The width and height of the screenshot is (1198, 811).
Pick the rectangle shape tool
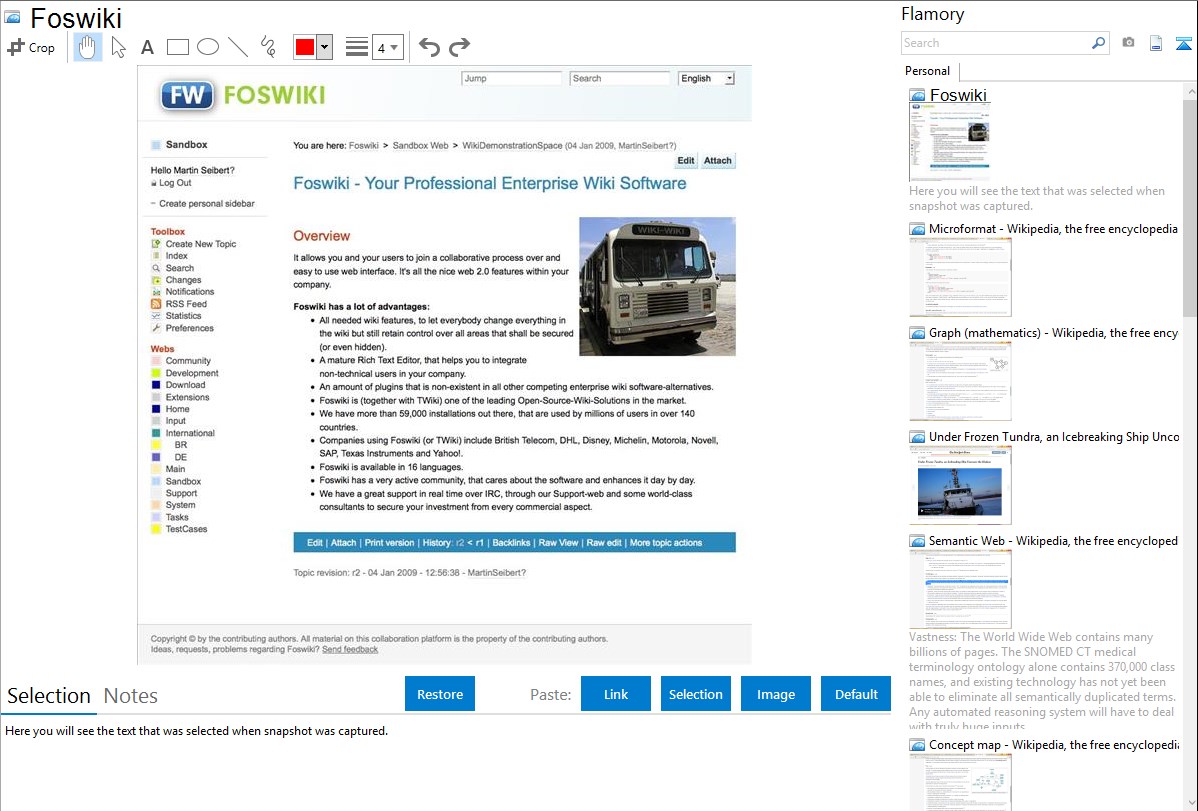(x=177, y=47)
